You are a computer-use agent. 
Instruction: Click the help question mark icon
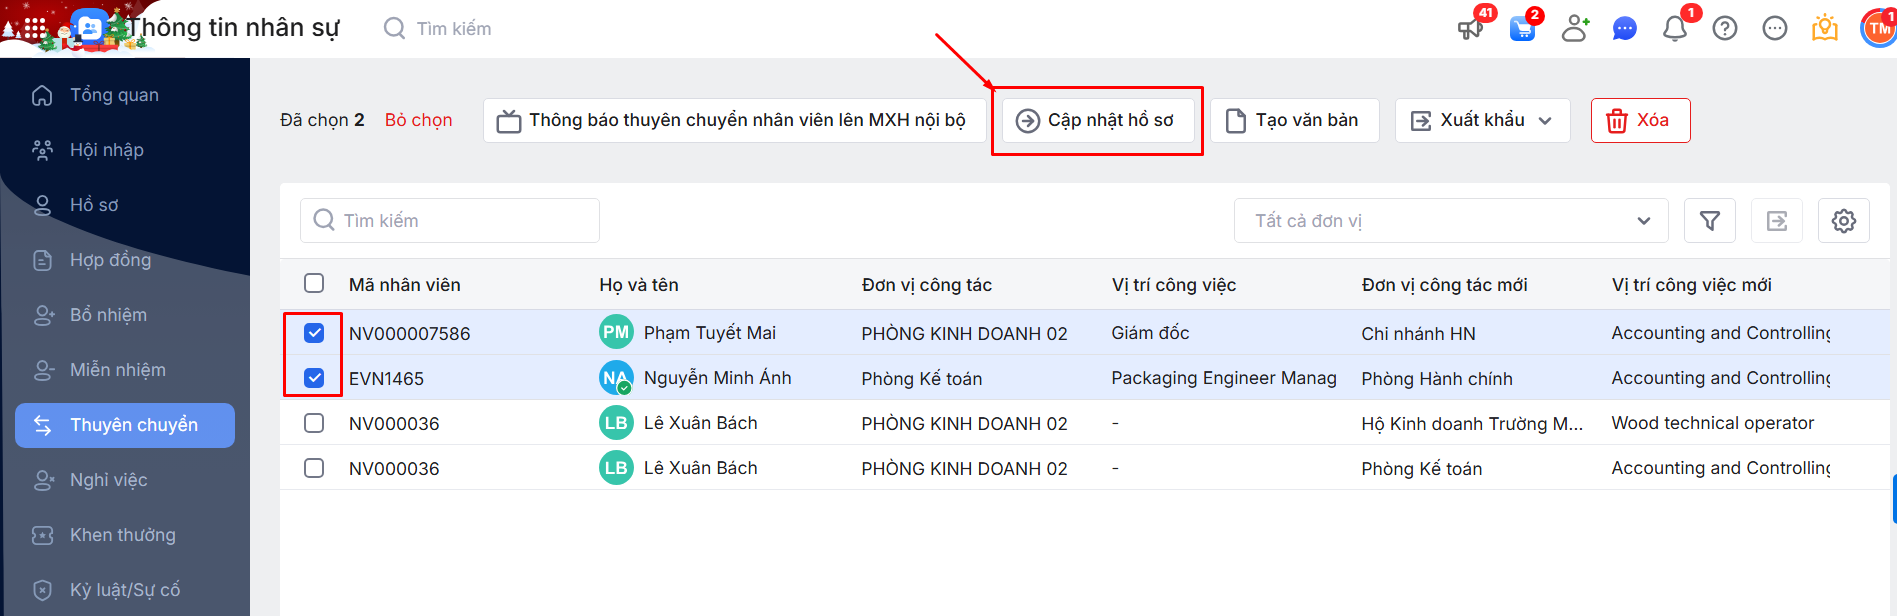1725,29
